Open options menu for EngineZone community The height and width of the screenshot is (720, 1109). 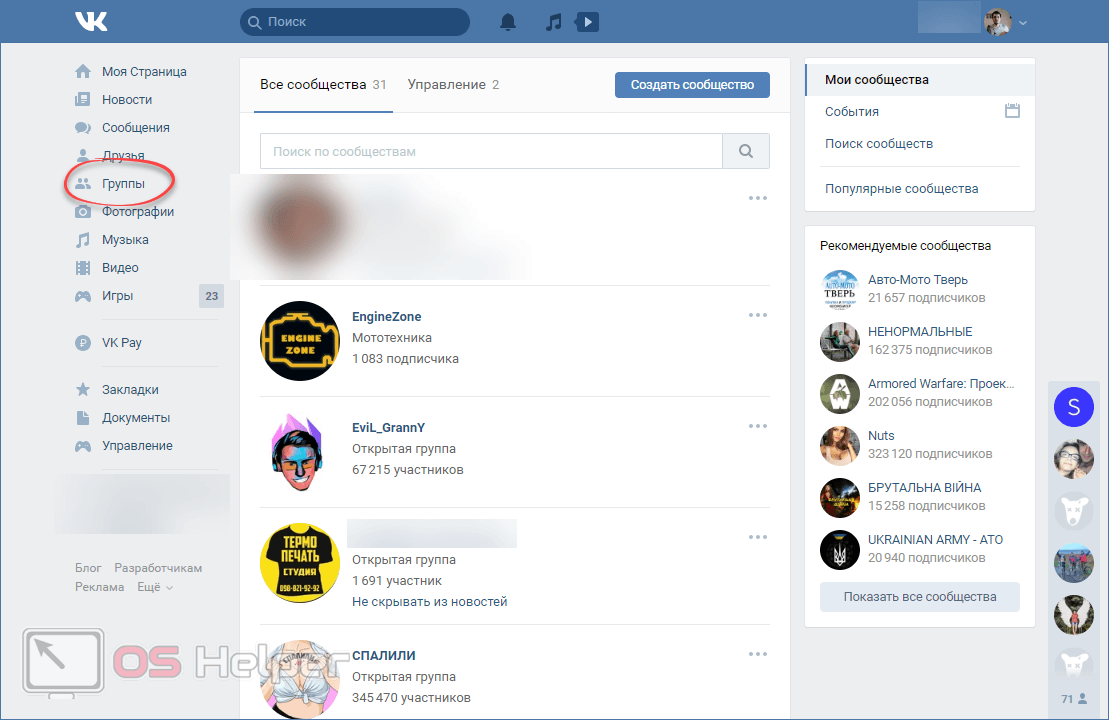click(758, 315)
